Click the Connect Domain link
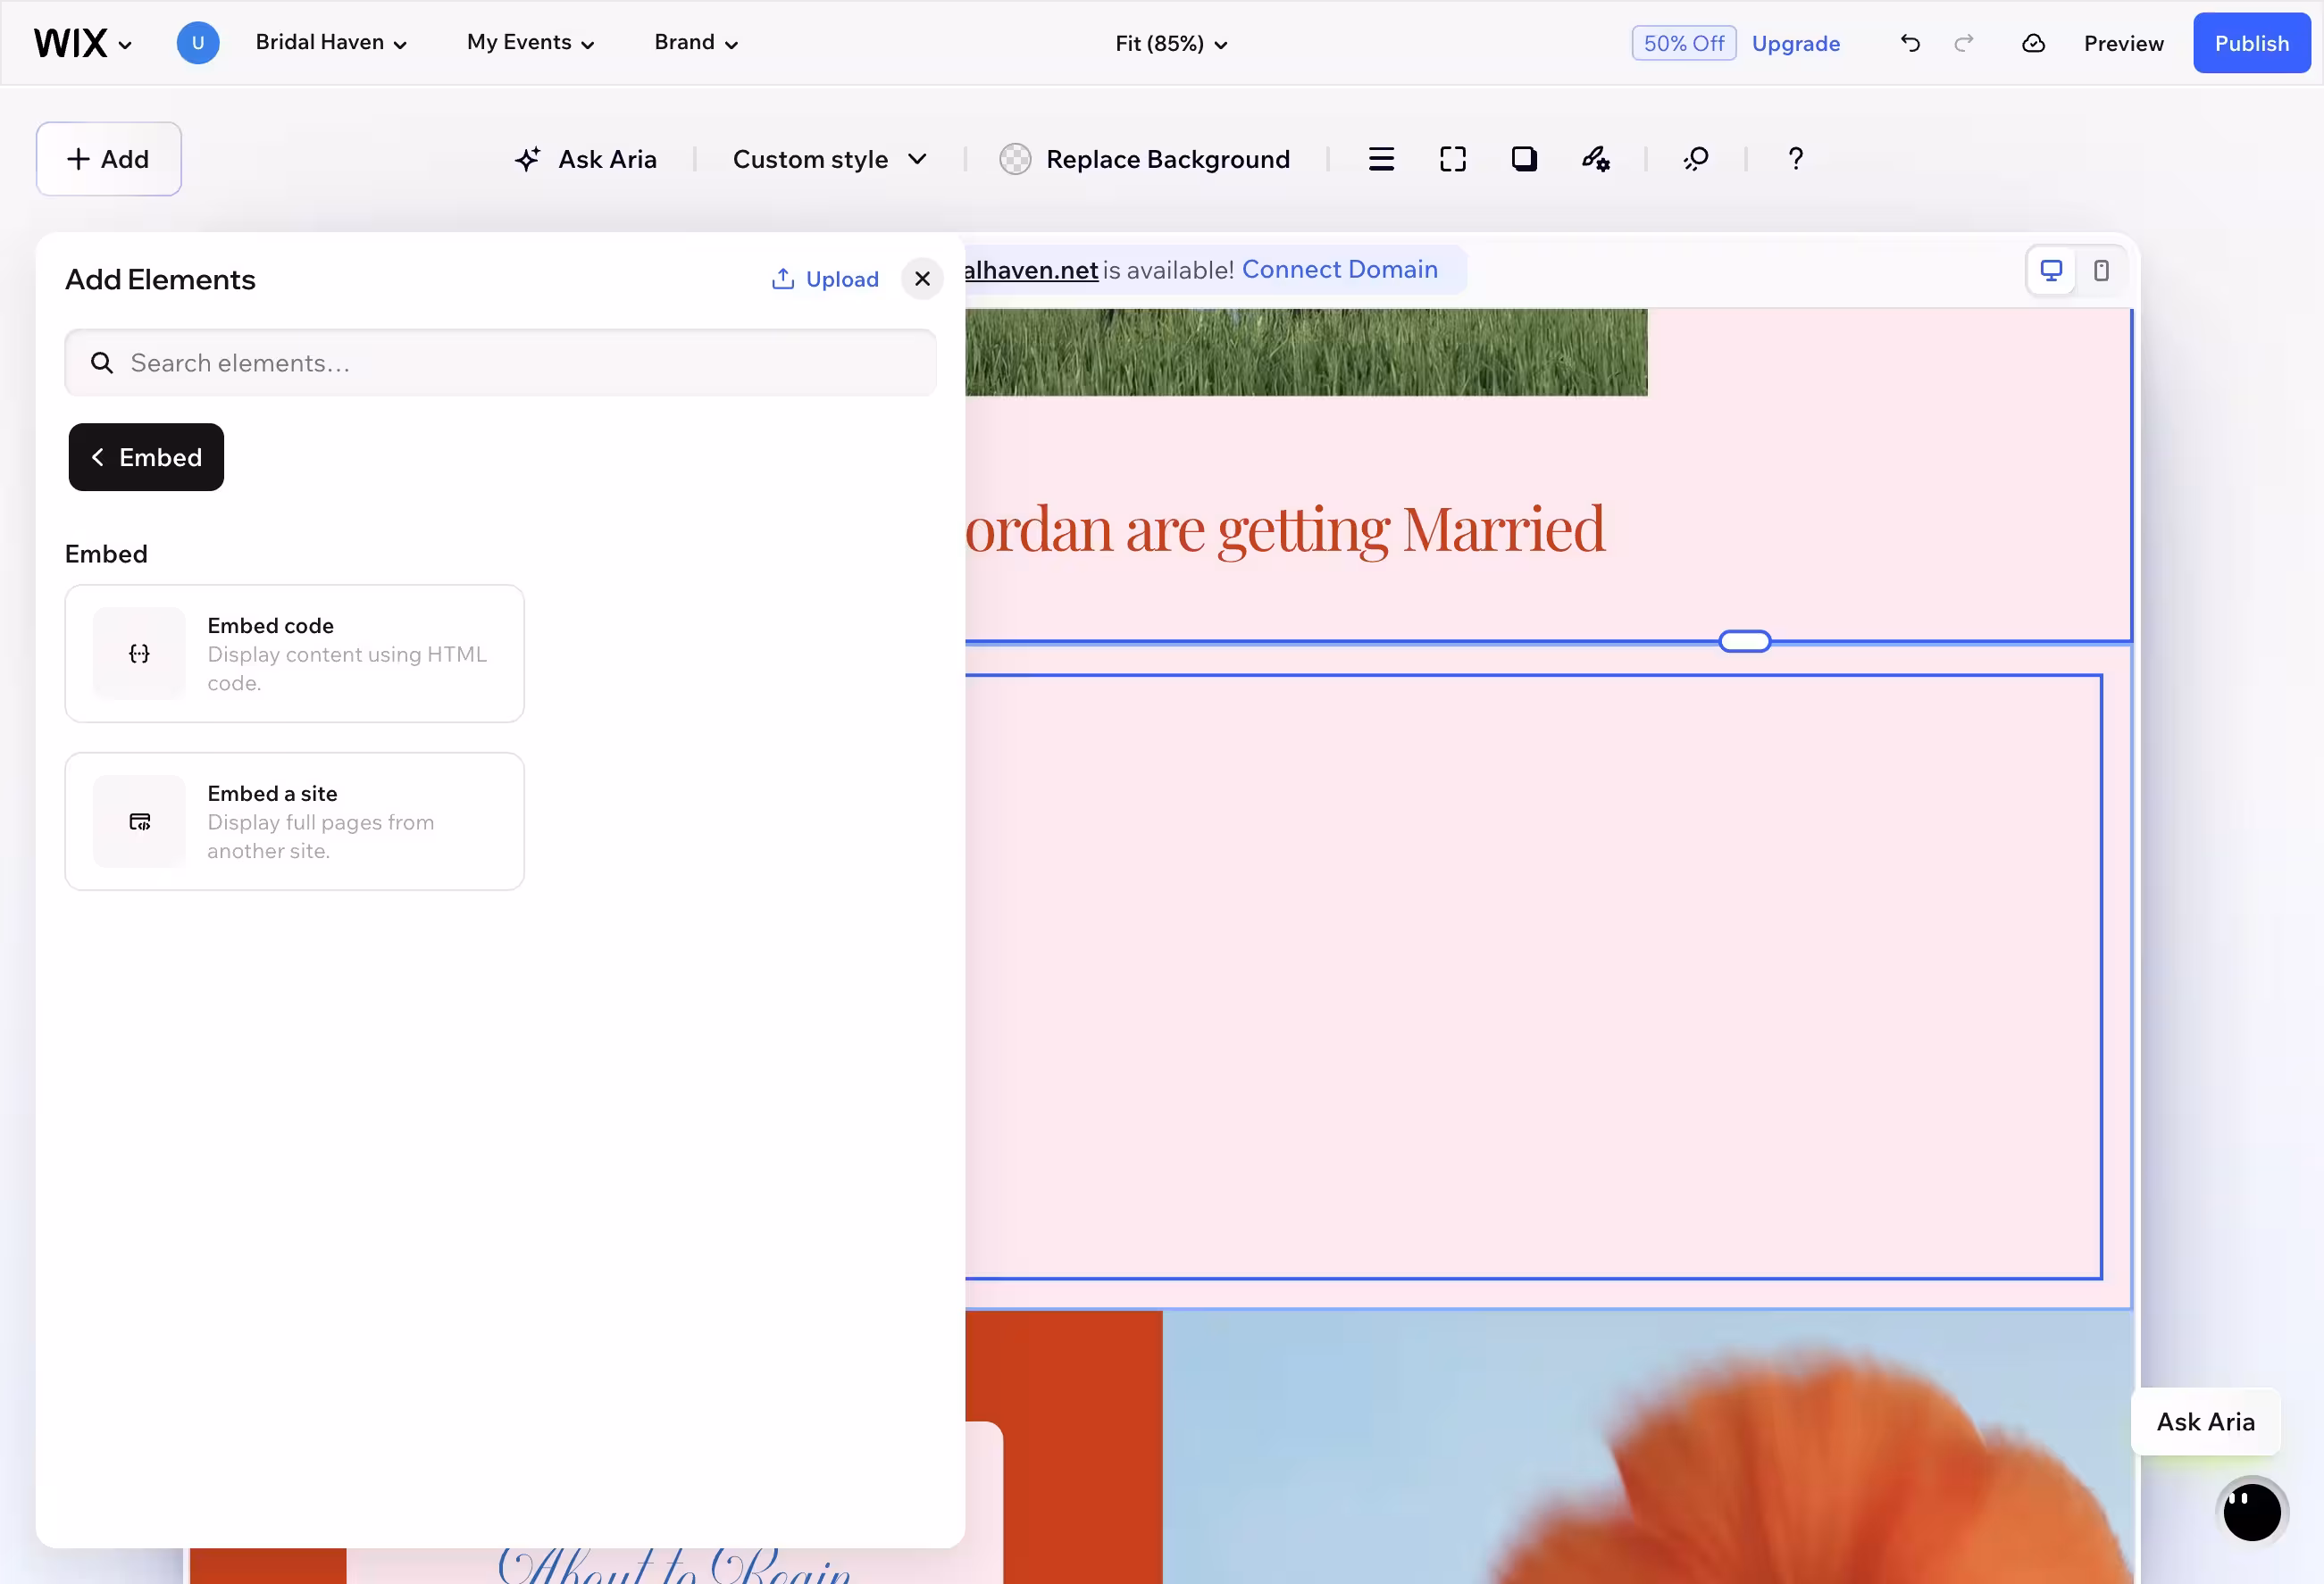The height and width of the screenshot is (1584, 2324). 1339,269
